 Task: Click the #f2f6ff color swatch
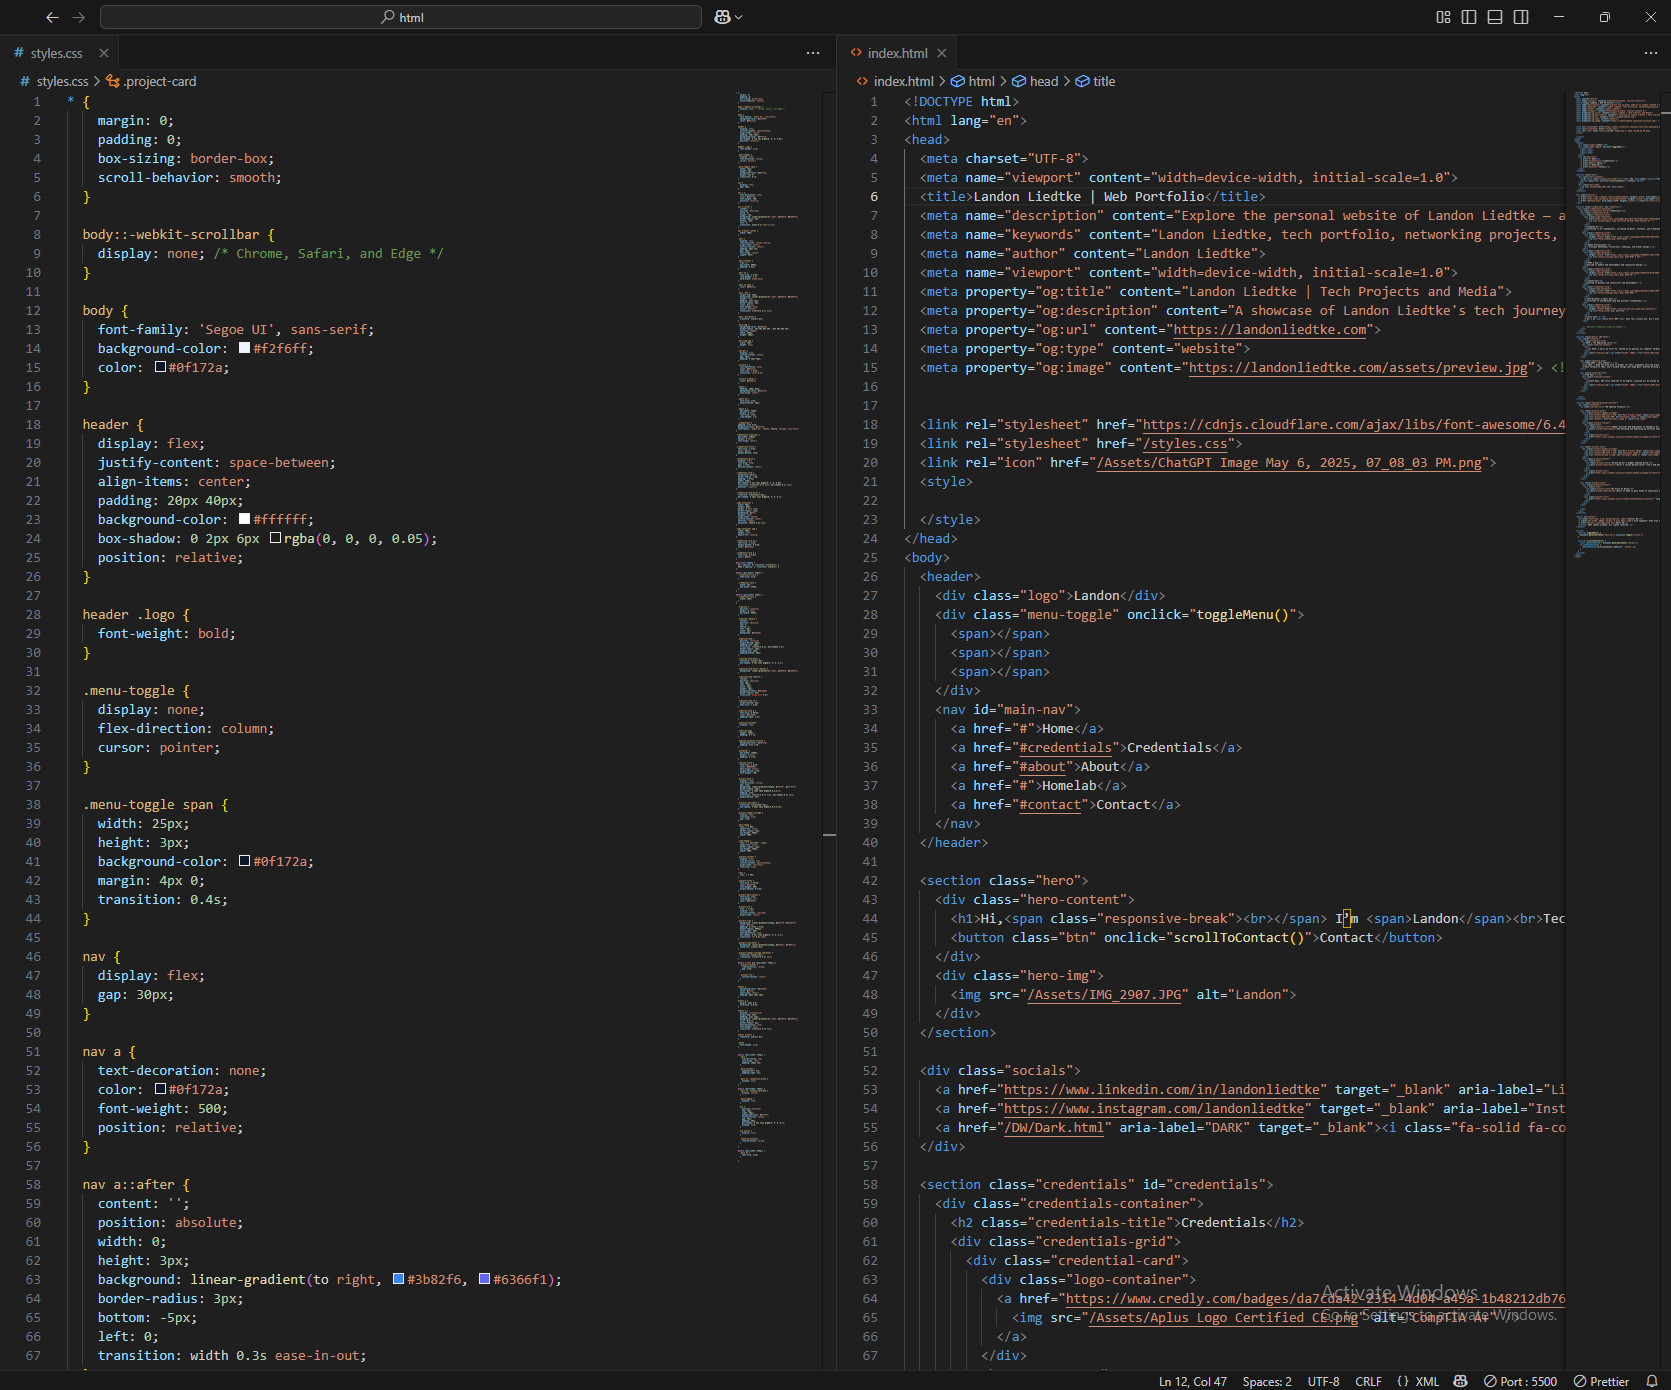click(244, 348)
